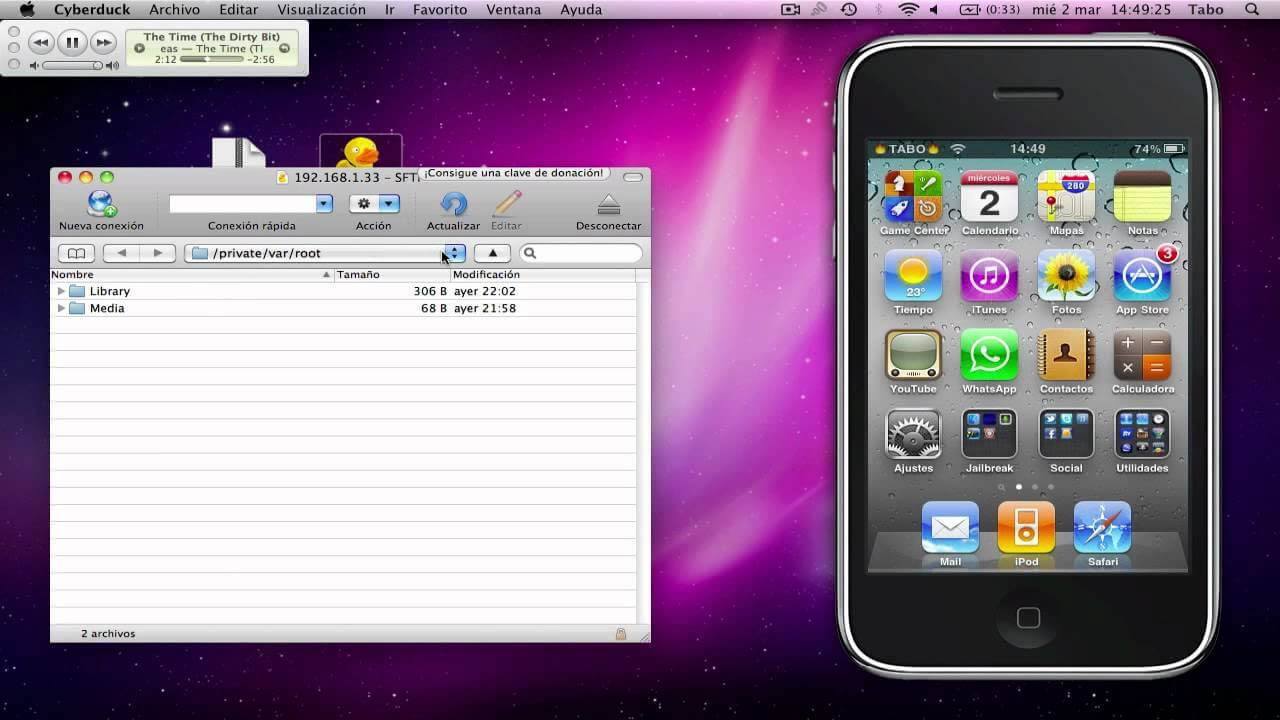Click the iTunes mini player volume slider

click(x=72, y=65)
